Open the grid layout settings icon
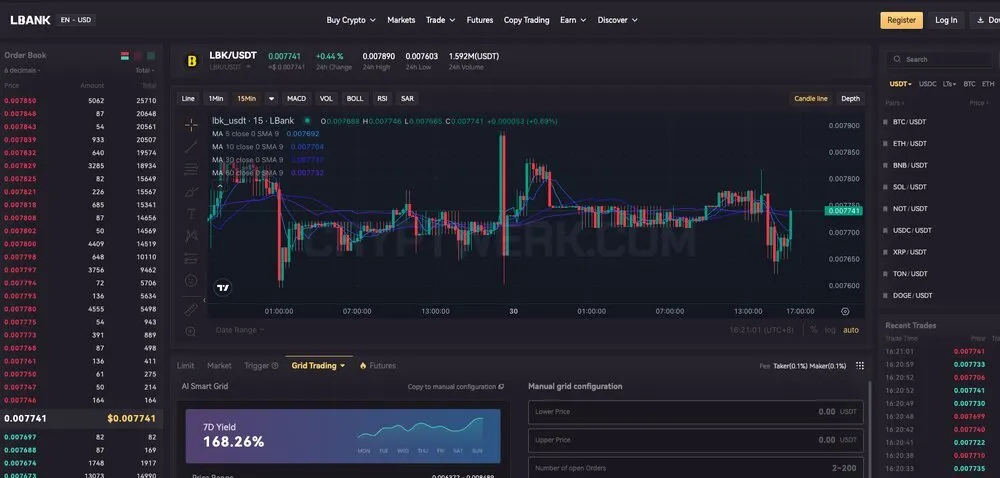This screenshot has width=1000, height=478. pyautogui.click(x=860, y=366)
